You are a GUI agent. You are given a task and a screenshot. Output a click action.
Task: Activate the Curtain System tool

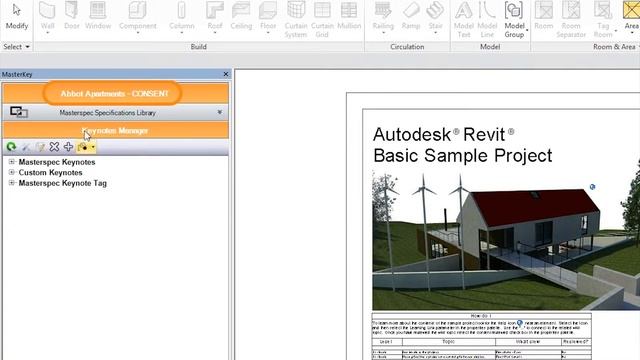[x=296, y=19]
